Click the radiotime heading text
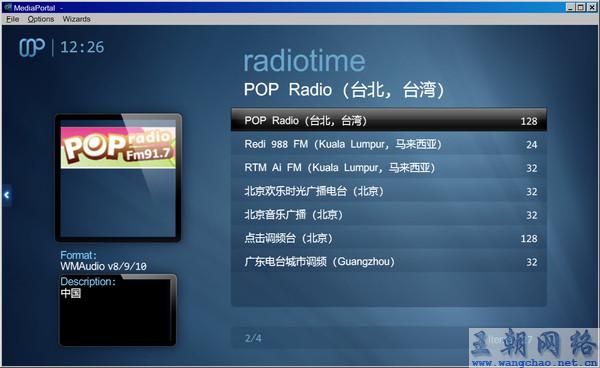 click(x=304, y=61)
